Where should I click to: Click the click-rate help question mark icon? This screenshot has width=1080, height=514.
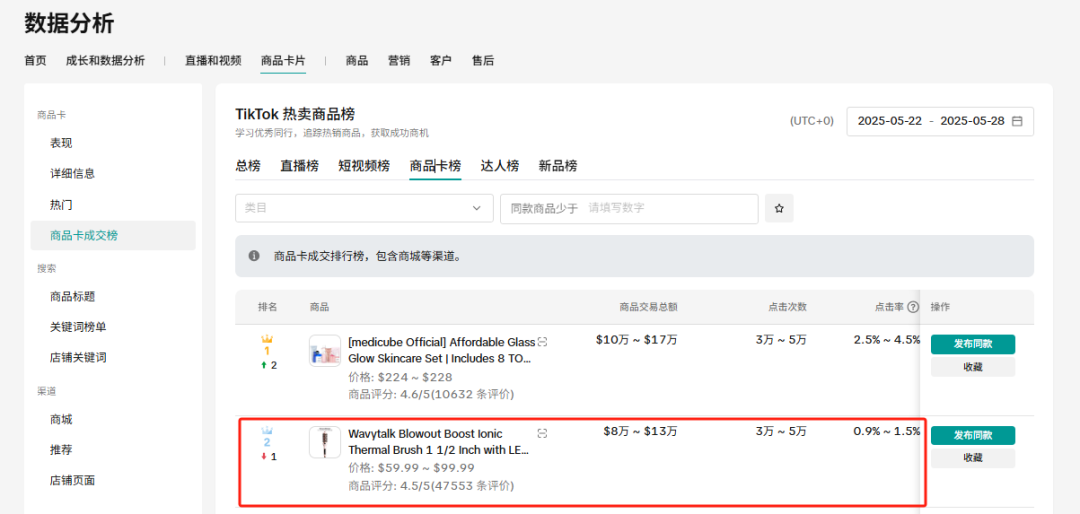(x=913, y=307)
